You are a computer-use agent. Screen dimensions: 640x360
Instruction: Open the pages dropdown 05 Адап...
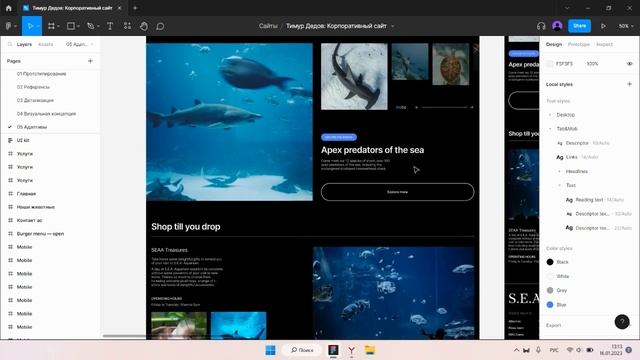(x=80, y=44)
